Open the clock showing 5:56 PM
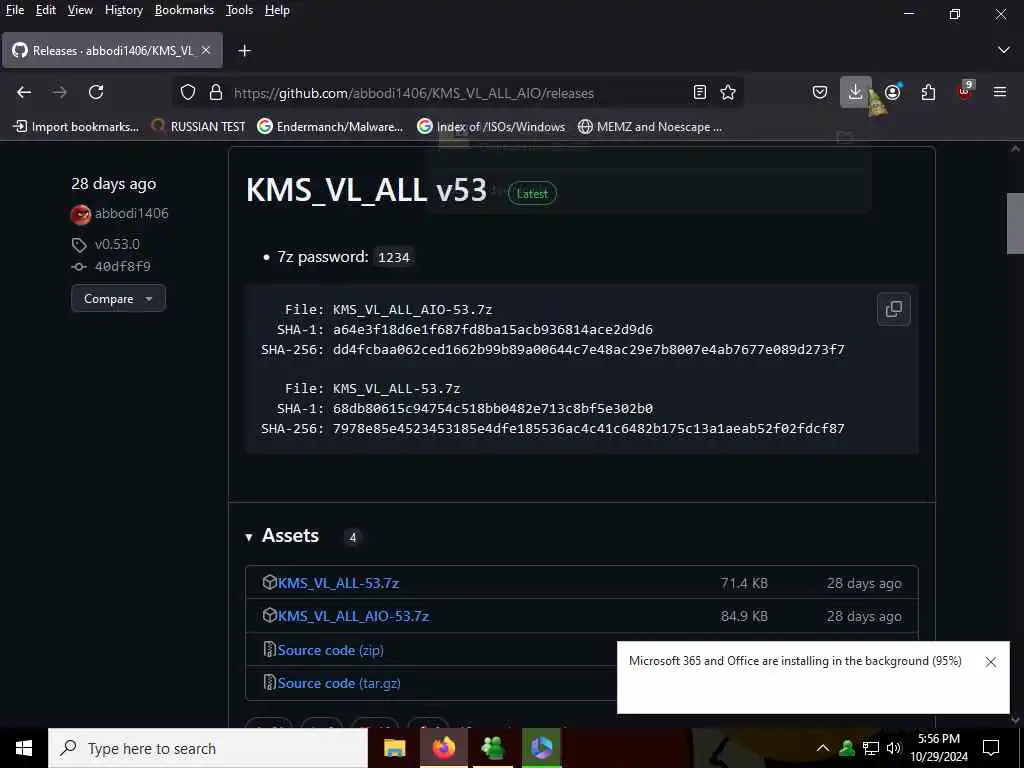Screen dimensions: 1024x768 [x=938, y=748]
